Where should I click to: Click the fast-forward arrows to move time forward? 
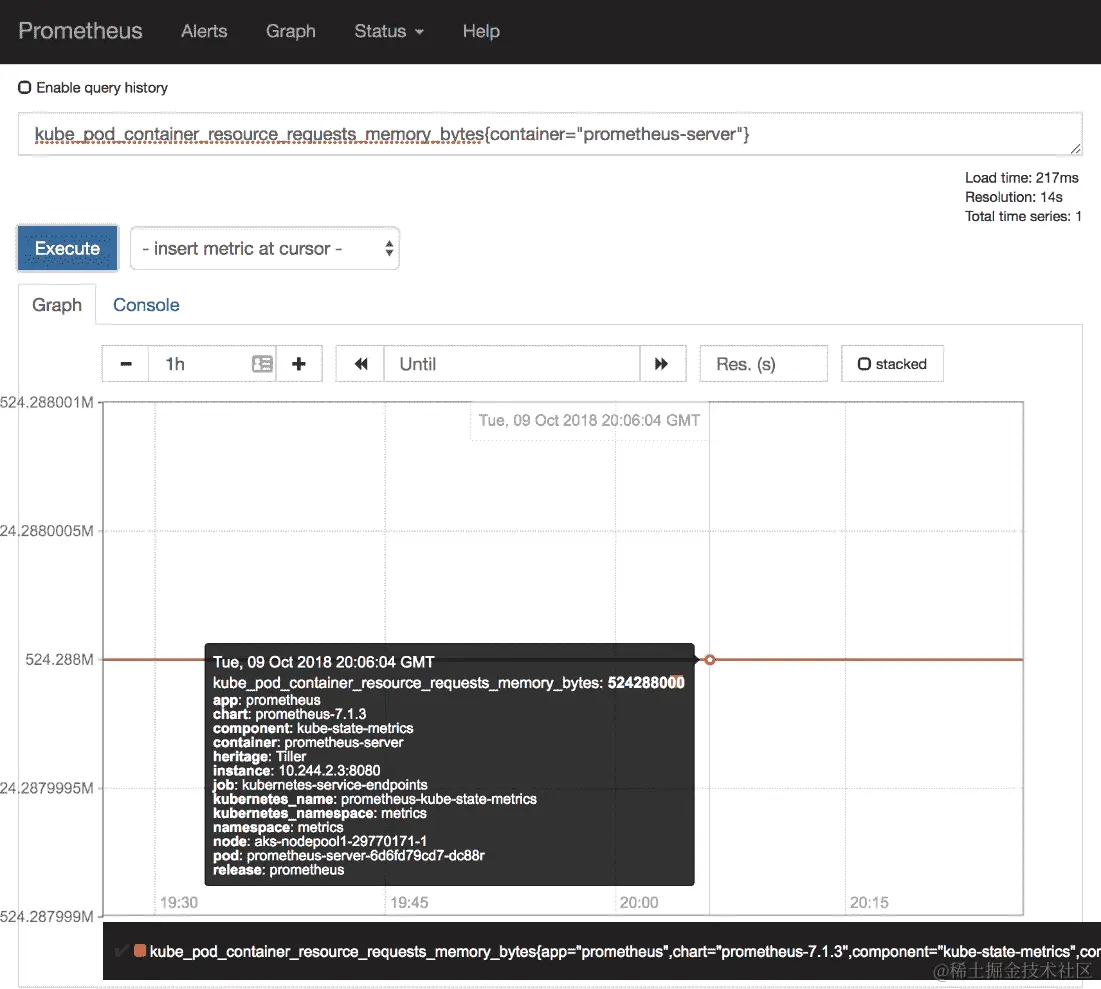click(662, 364)
